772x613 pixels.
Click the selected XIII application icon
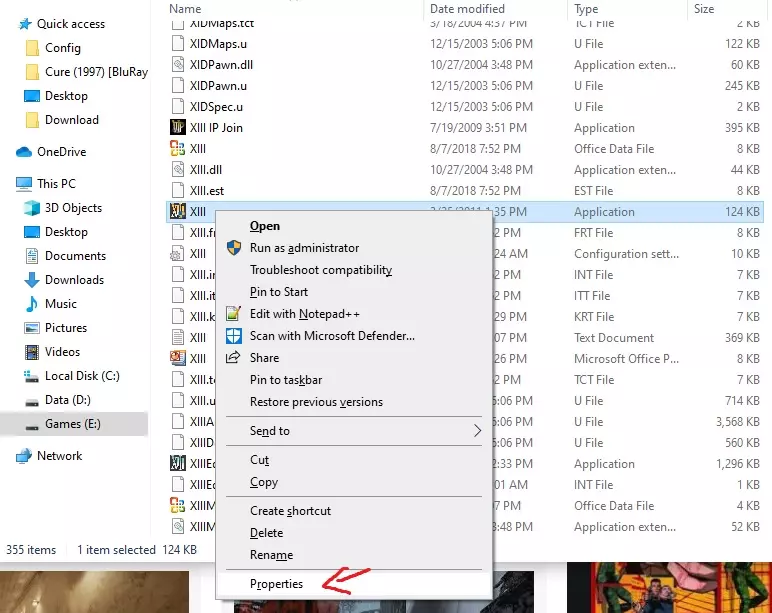point(178,211)
